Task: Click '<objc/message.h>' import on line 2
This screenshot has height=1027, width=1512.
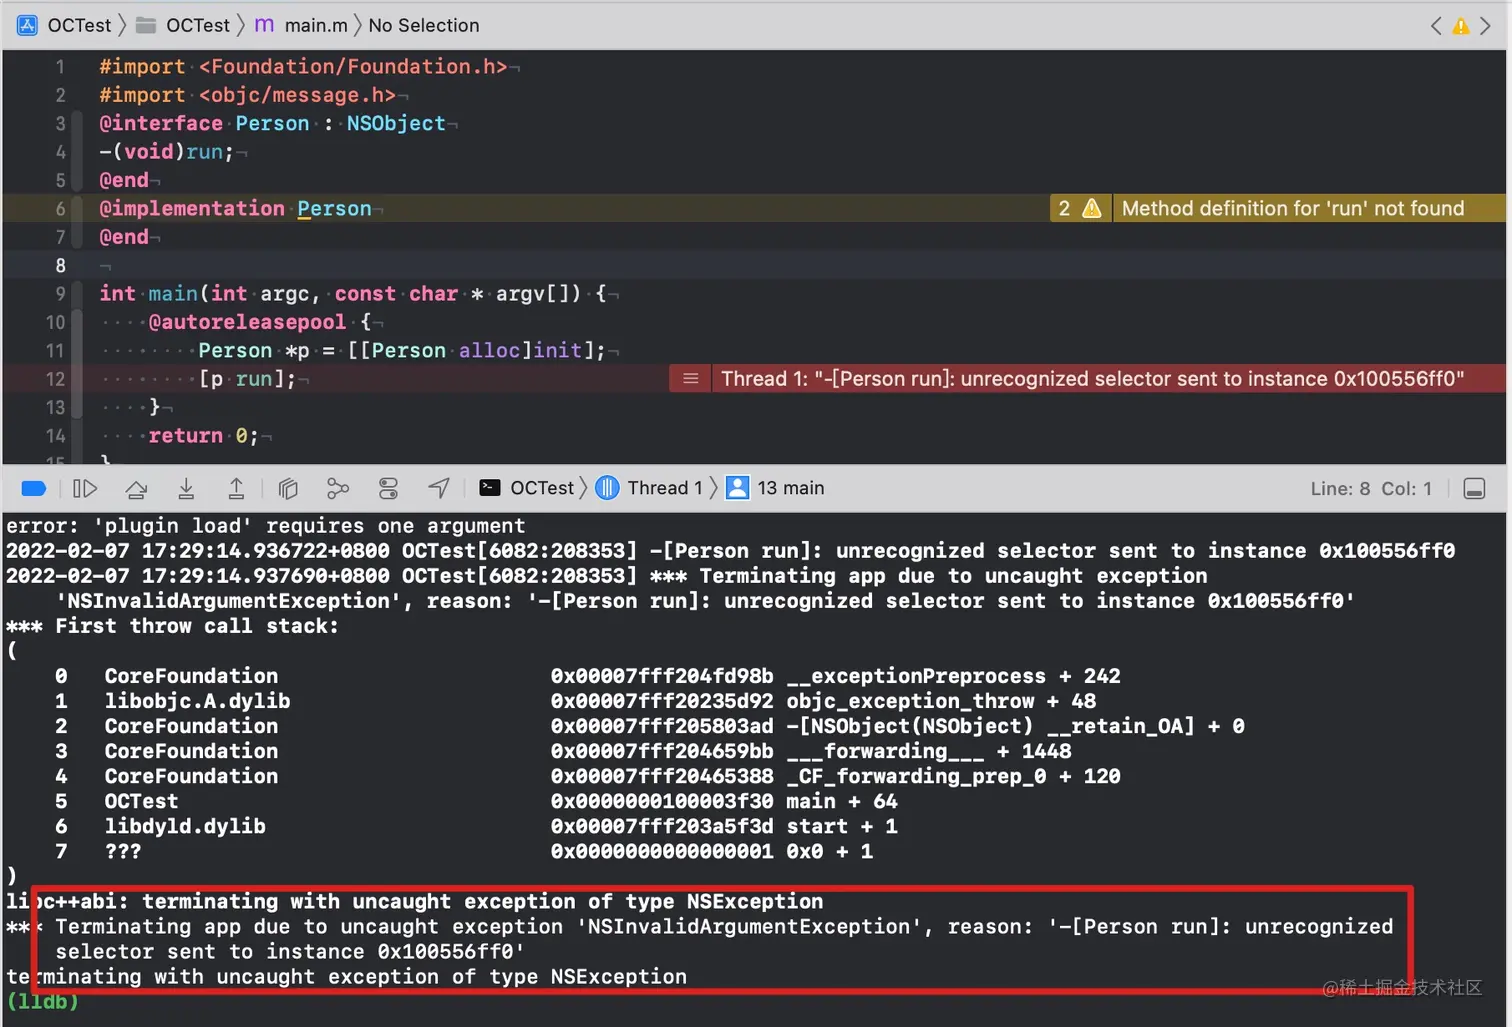Action: click(297, 95)
